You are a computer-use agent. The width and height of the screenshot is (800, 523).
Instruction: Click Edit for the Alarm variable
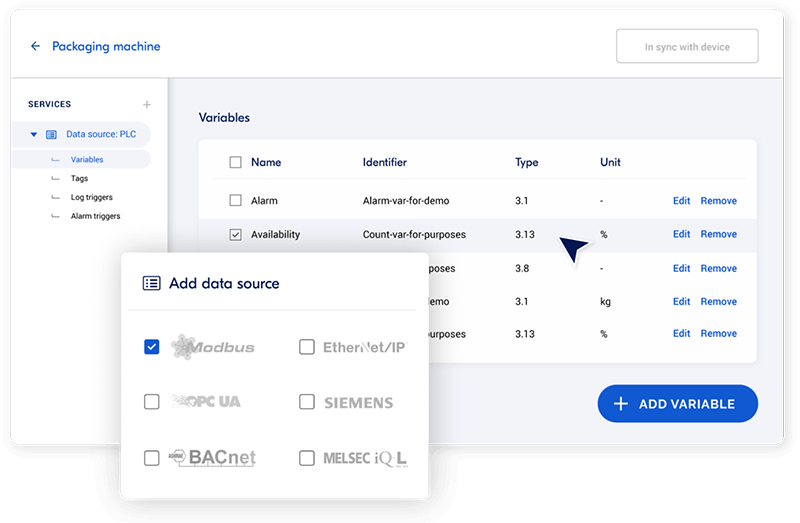pyautogui.click(x=681, y=201)
